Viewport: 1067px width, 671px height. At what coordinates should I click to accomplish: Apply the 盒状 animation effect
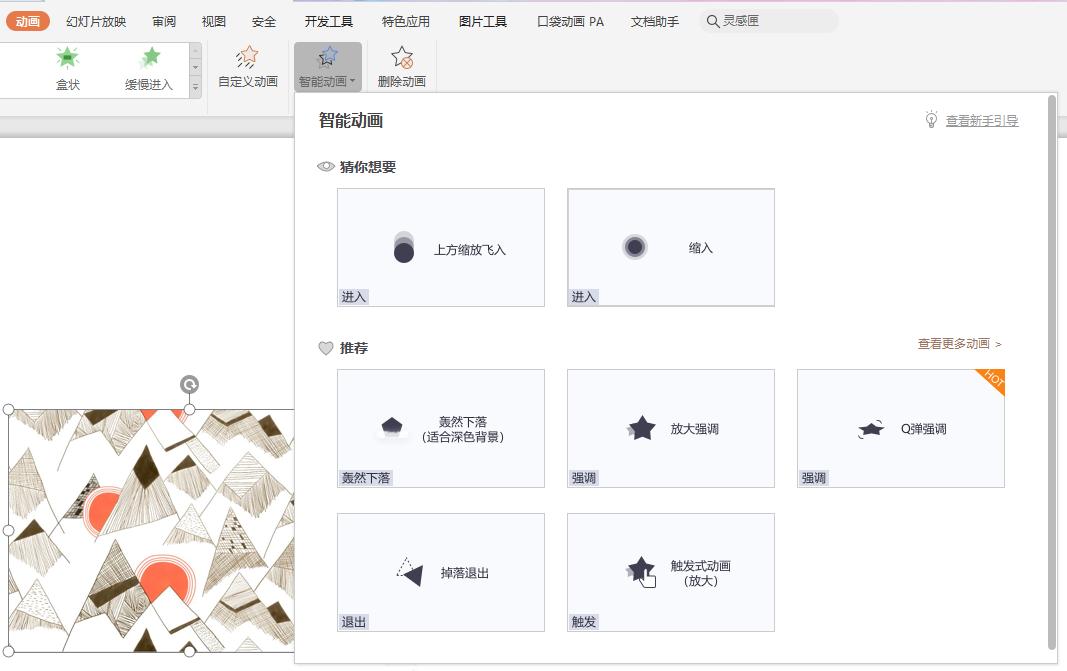66,66
